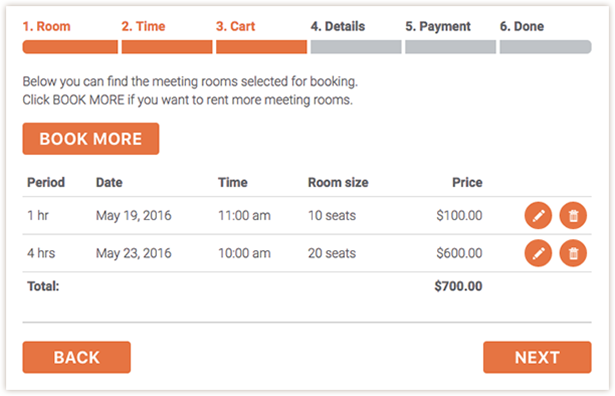Viewport: 615px width, 396px height.
Task: Click the Date column header
Action: 109,183
